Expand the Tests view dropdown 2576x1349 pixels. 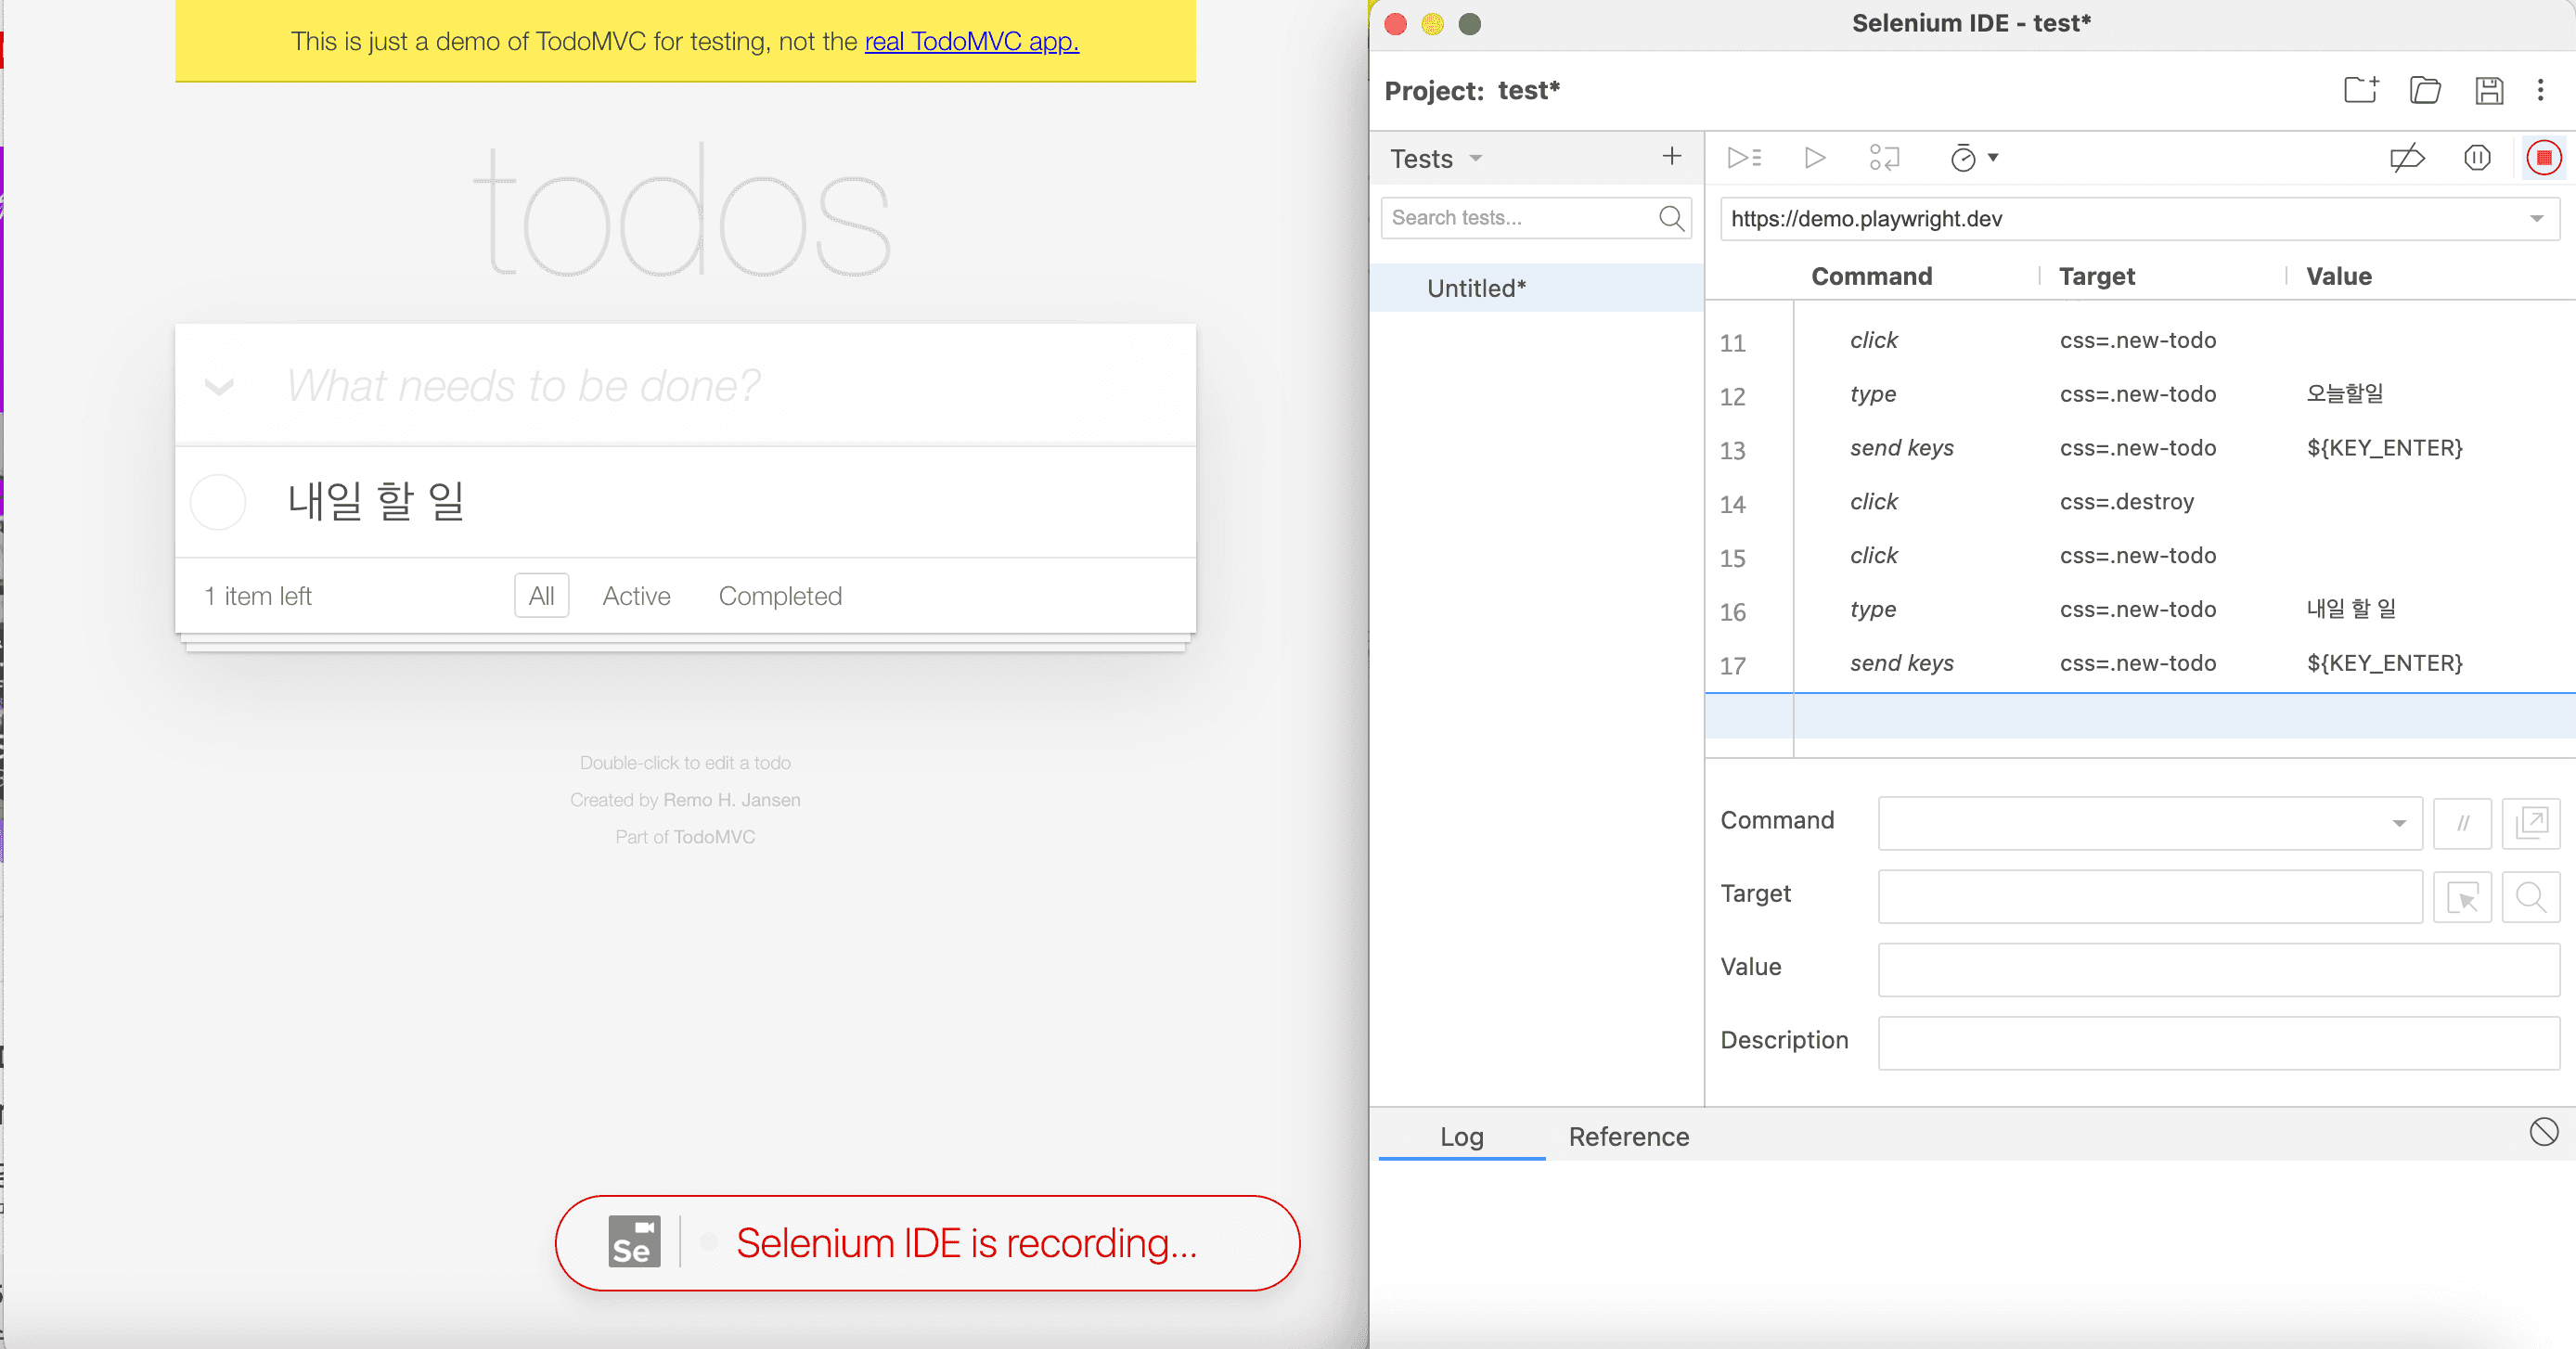click(1476, 159)
